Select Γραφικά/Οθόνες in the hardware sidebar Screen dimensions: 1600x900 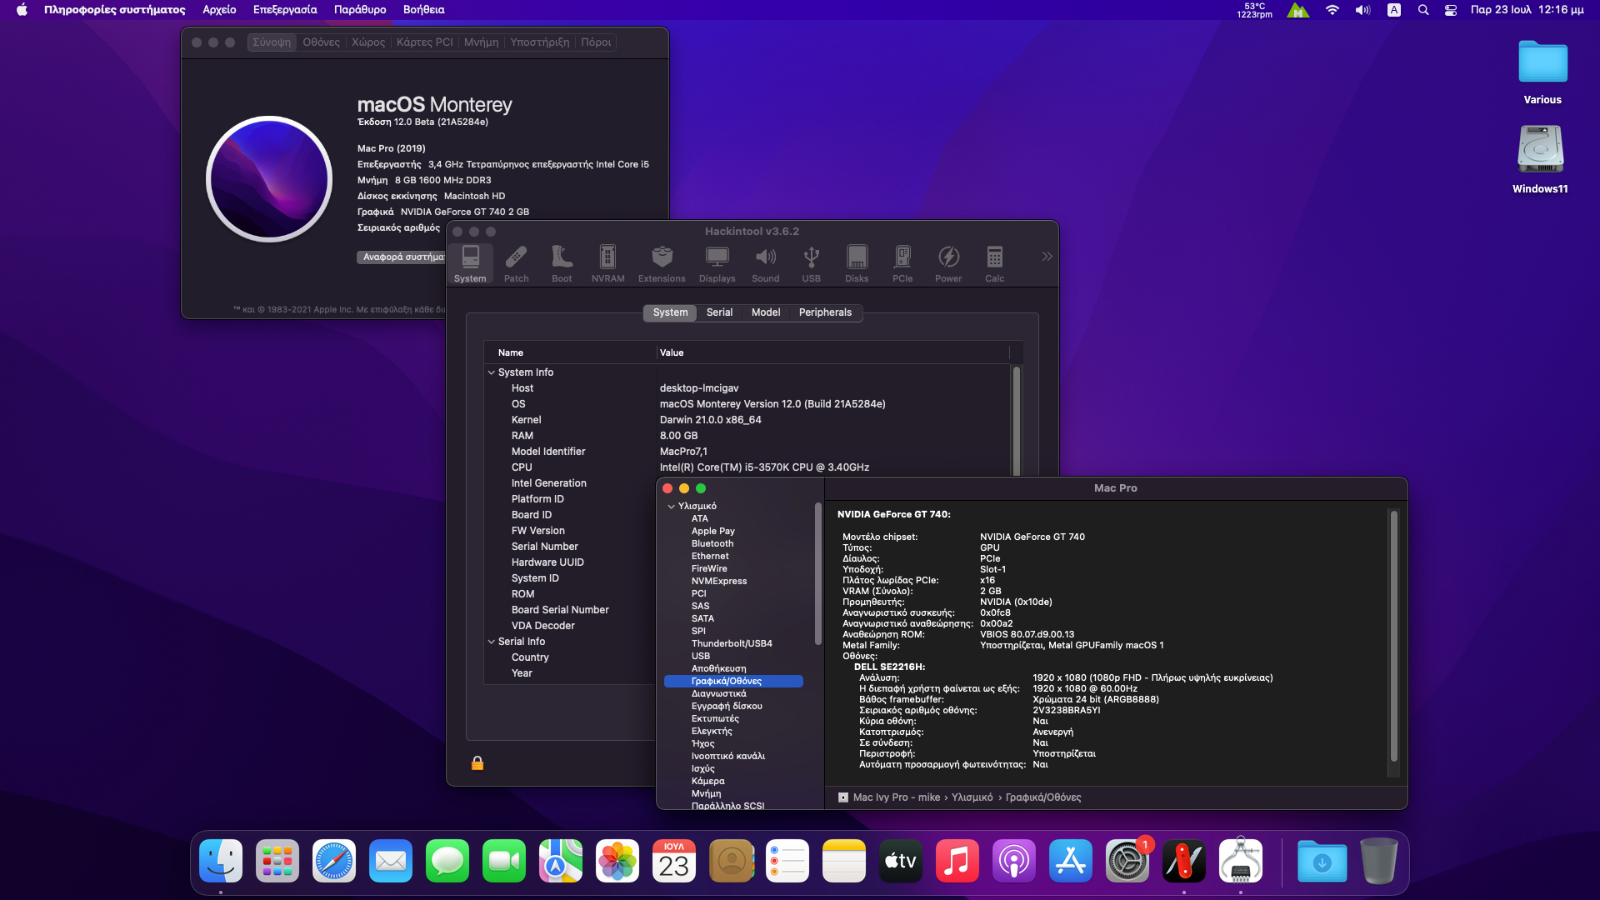click(x=733, y=681)
